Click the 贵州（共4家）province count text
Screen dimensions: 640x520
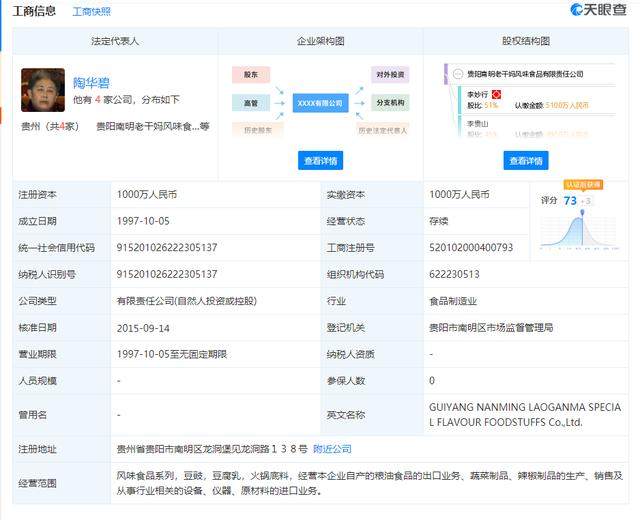tap(50, 127)
